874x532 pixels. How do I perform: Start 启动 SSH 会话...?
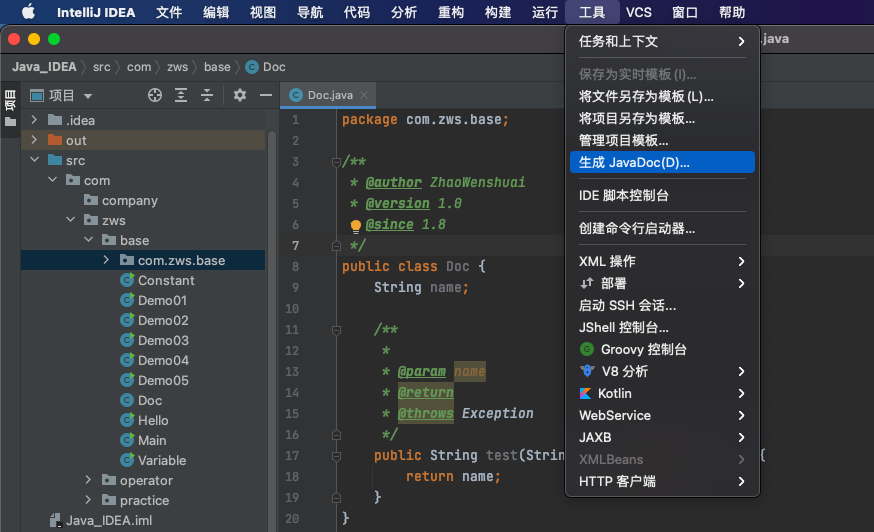click(662, 306)
